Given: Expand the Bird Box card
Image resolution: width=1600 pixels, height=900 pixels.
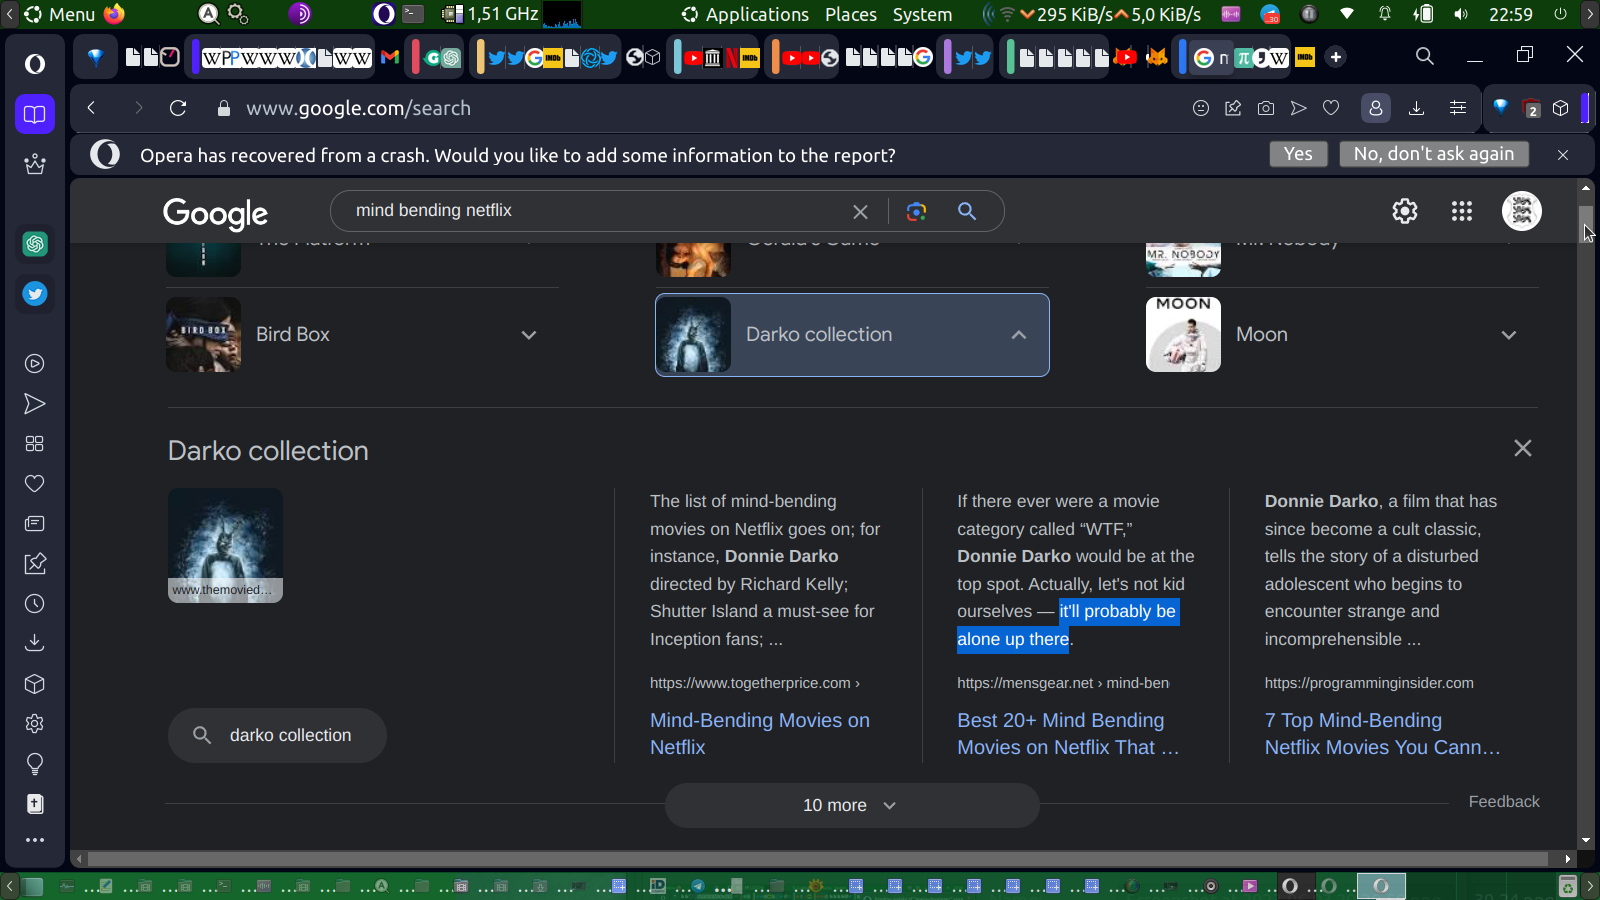Looking at the screenshot, I should [x=529, y=335].
